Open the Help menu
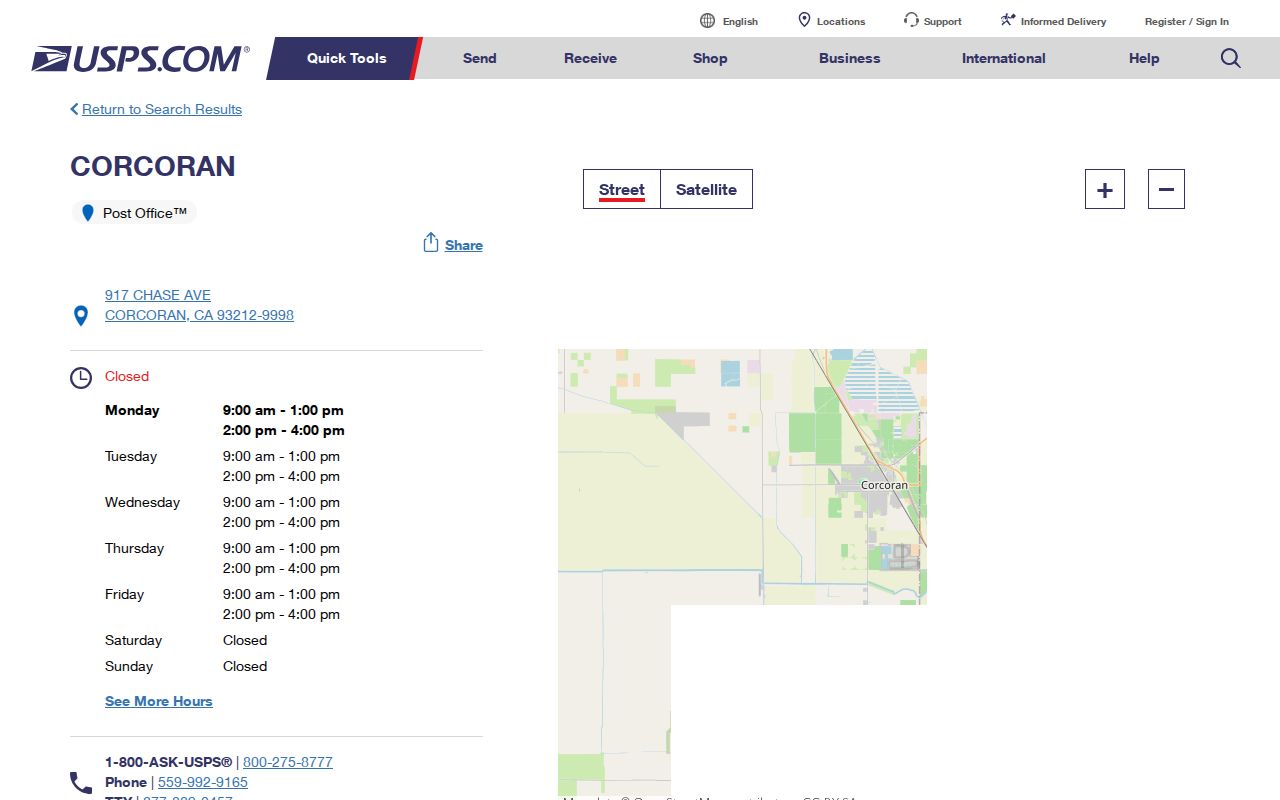Viewport: 1280px width, 800px height. tap(1144, 58)
